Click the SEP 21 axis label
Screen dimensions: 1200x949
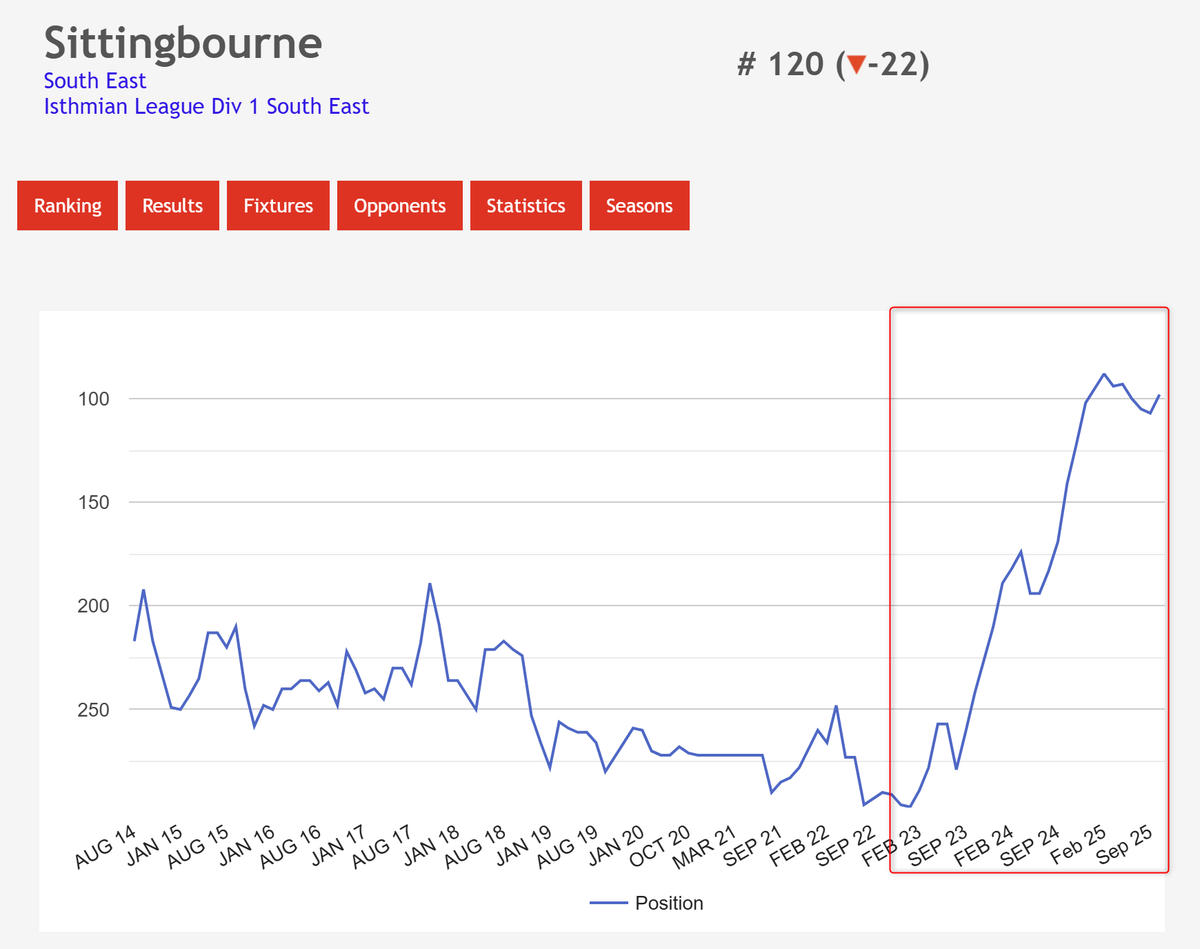pos(753,845)
